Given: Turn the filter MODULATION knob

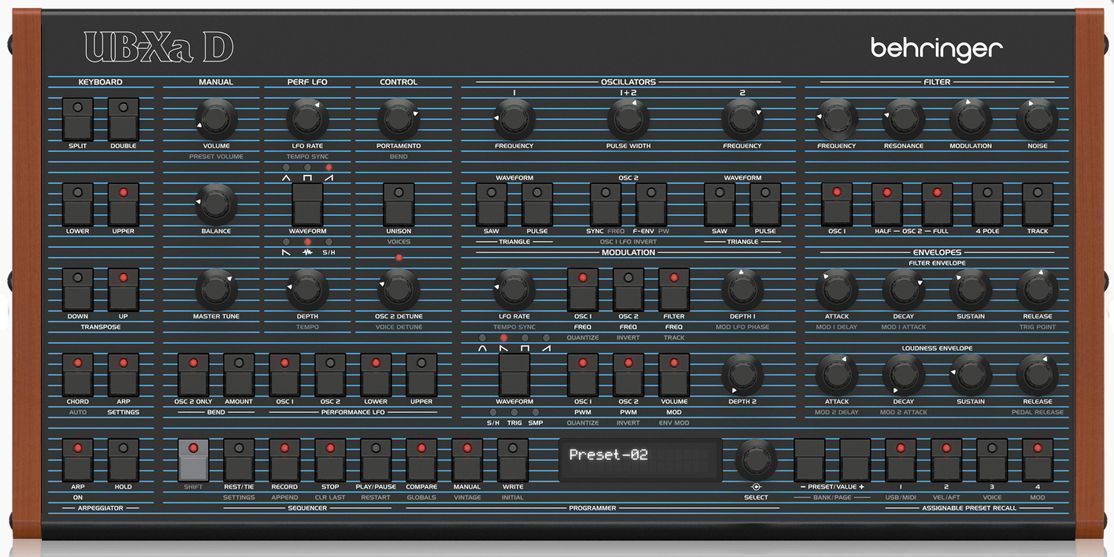Looking at the screenshot, I should (970, 119).
